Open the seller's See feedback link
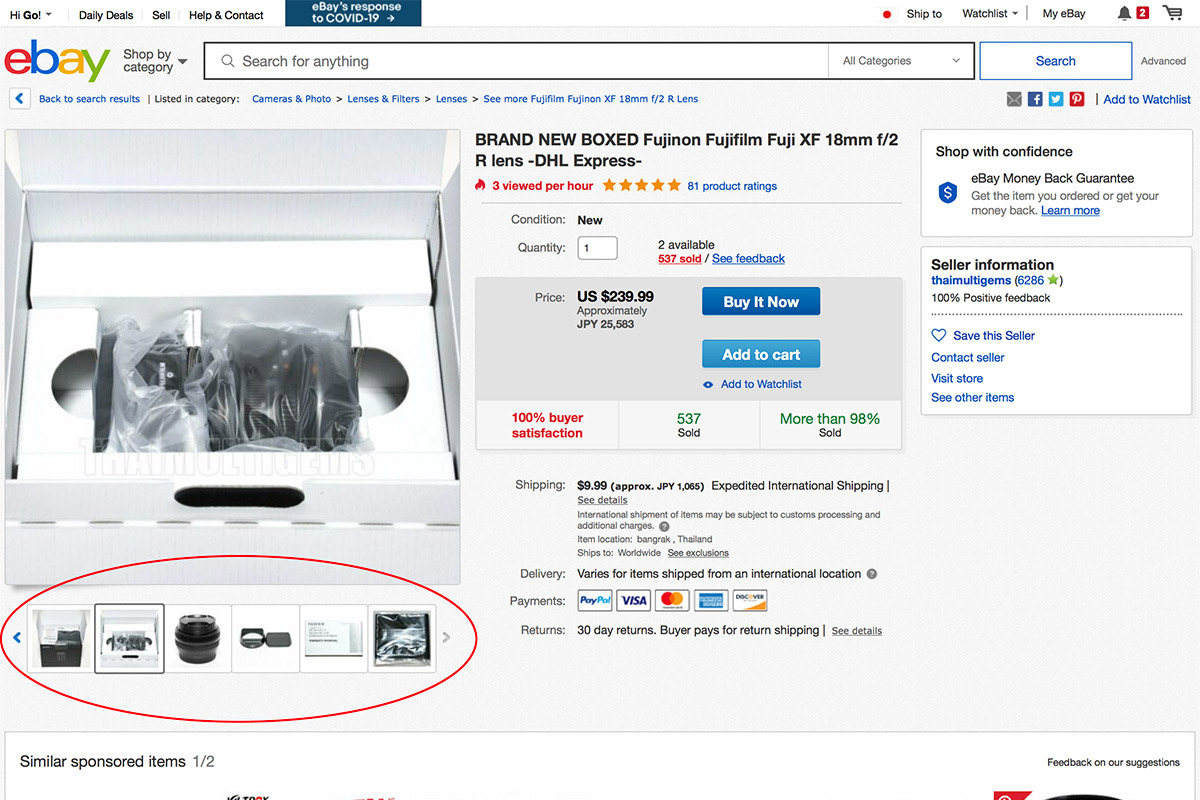Screen dimensions: 1200x800 748,259
